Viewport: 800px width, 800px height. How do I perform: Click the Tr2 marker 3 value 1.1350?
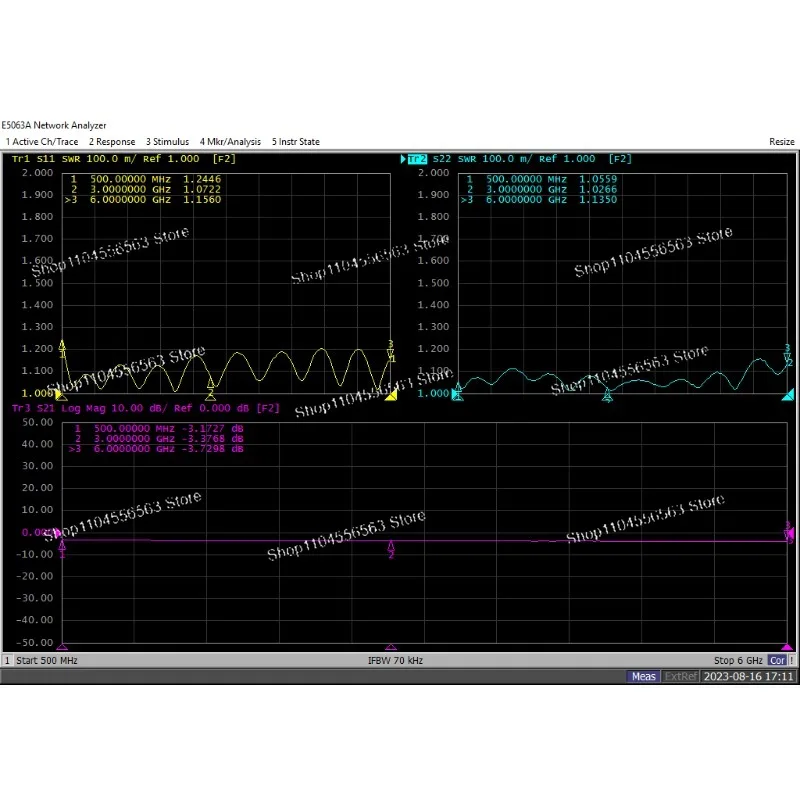[x=598, y=199]
